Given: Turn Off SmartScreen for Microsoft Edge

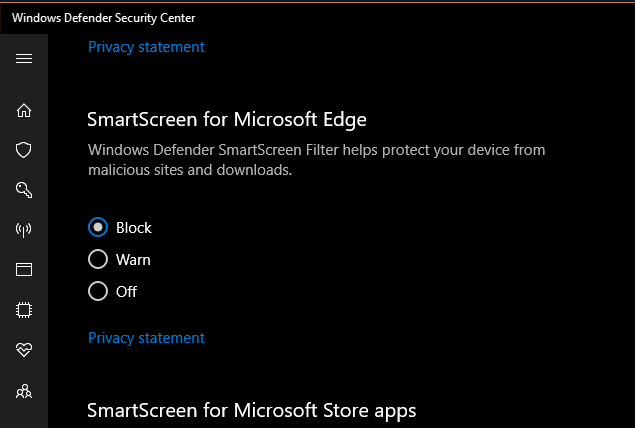Looking at the screenshot, I should coord(98,291).
